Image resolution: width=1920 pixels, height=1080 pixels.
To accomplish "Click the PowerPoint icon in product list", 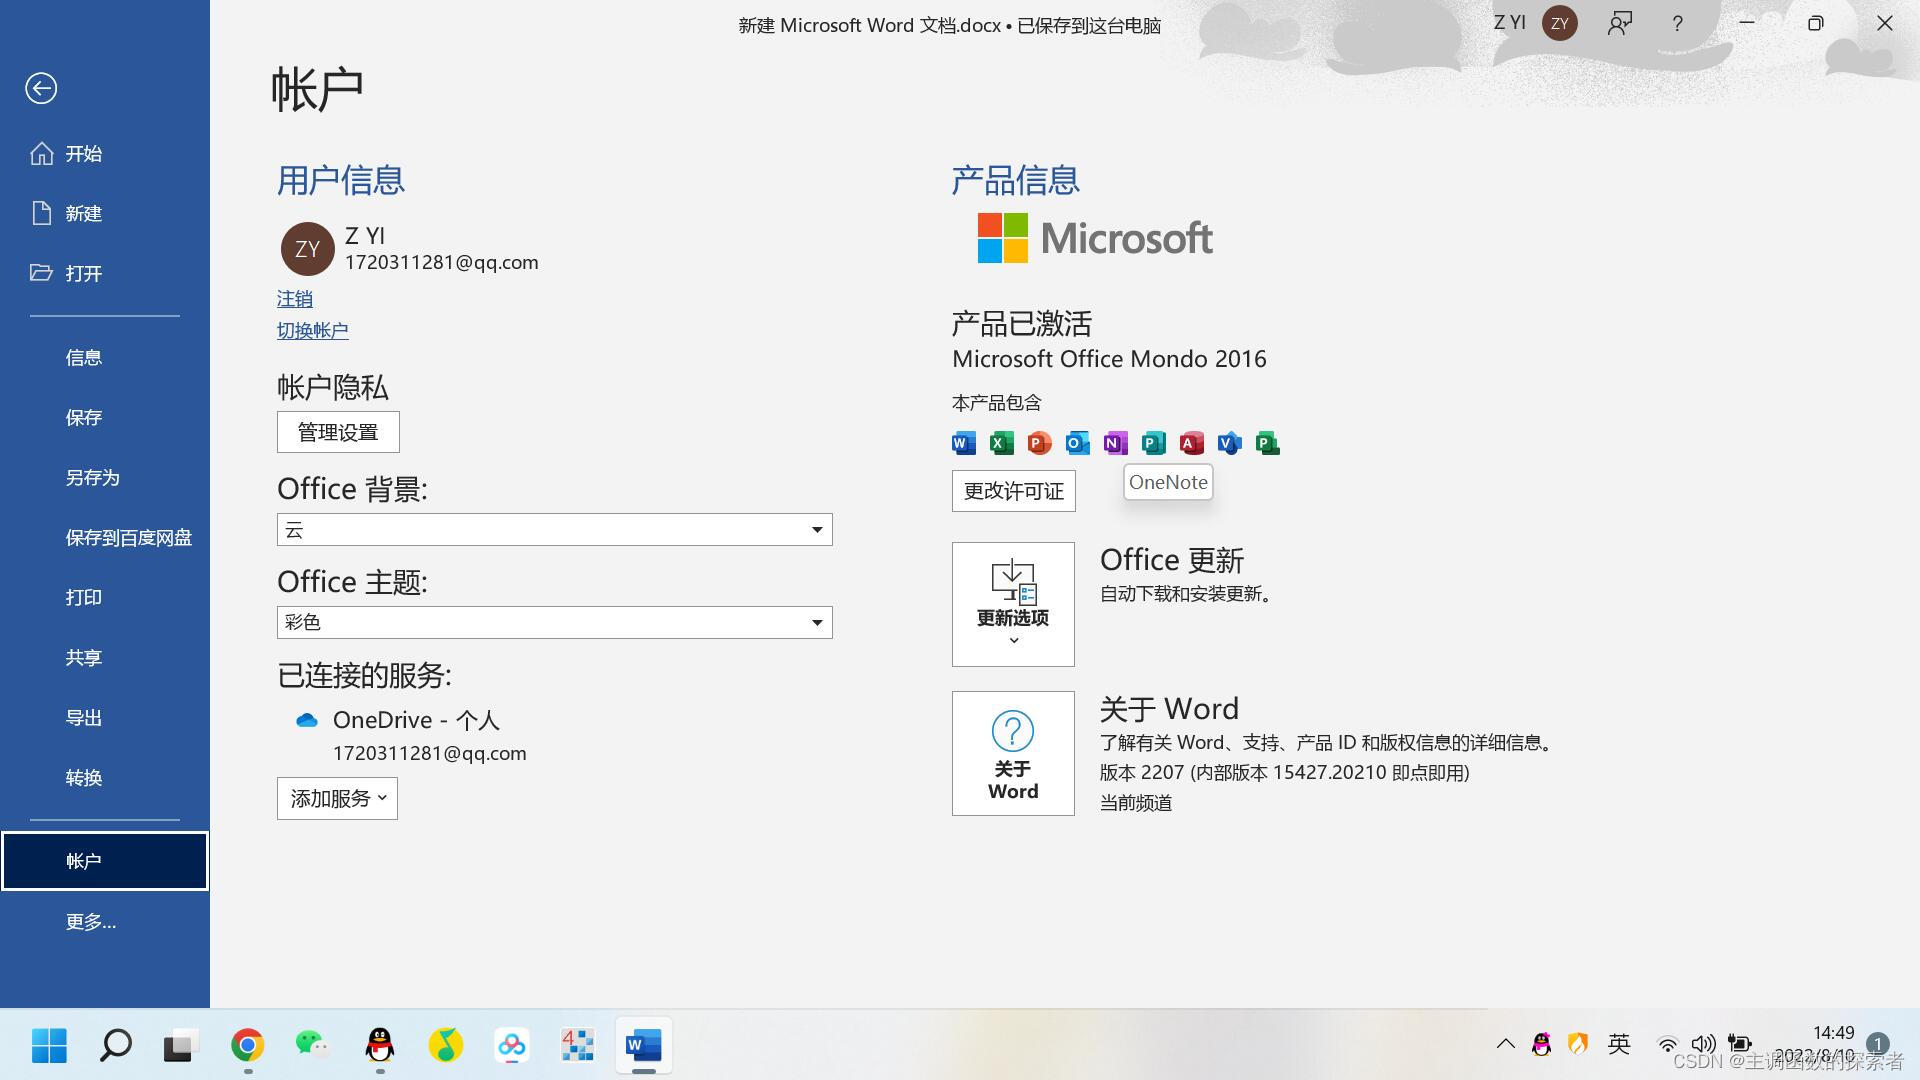I will pyautogui.click(x=1040, y=443).
